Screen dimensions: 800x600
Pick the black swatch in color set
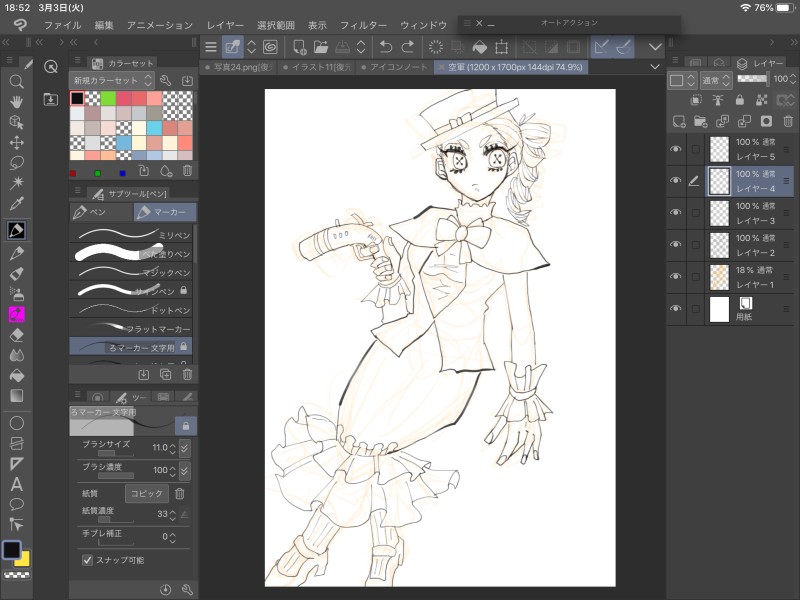pos(78,98)
